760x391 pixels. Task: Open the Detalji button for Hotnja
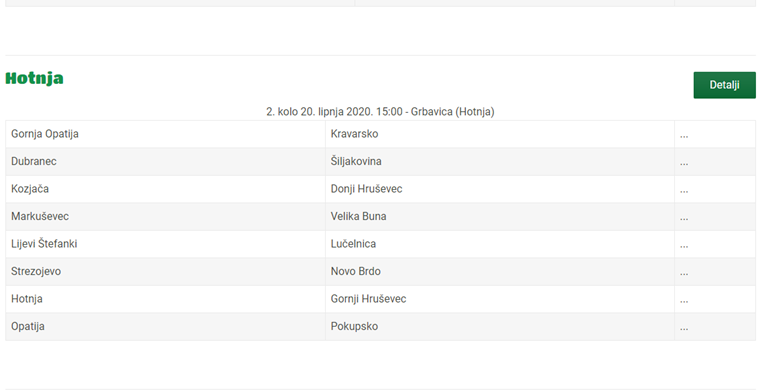pyautogui.click(x=724, y=85)
